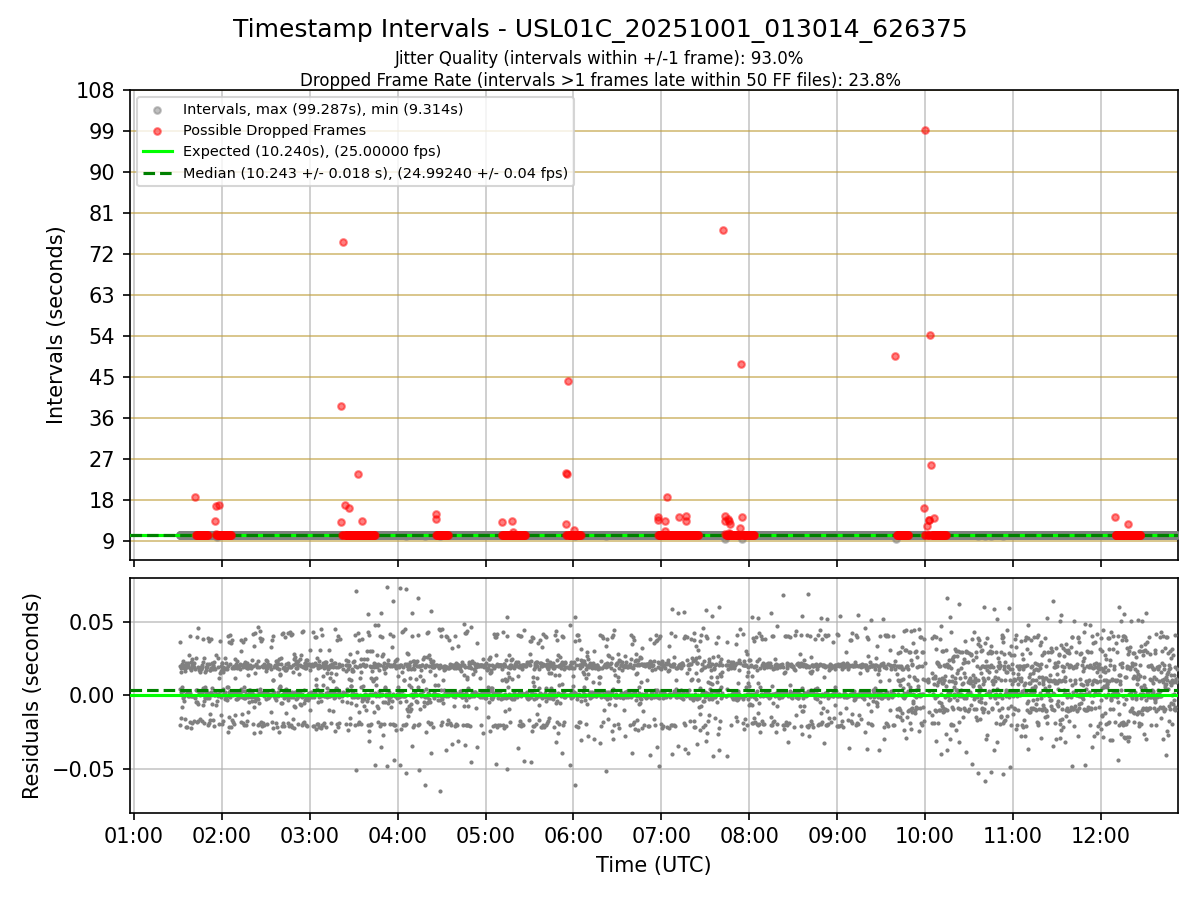Click the 'Dropped Frame Rate' subtitle reading 23.8%

tap(600, 80)
